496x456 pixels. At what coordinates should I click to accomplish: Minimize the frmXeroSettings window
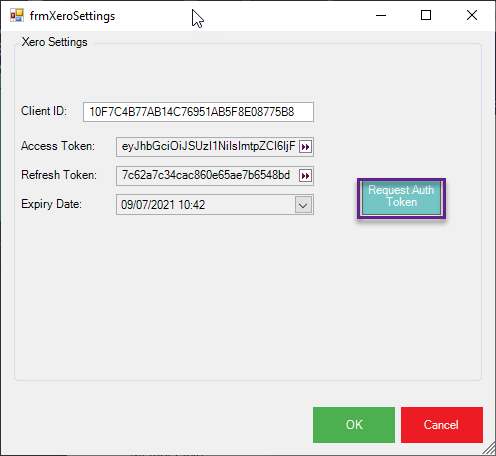(381, 15)
